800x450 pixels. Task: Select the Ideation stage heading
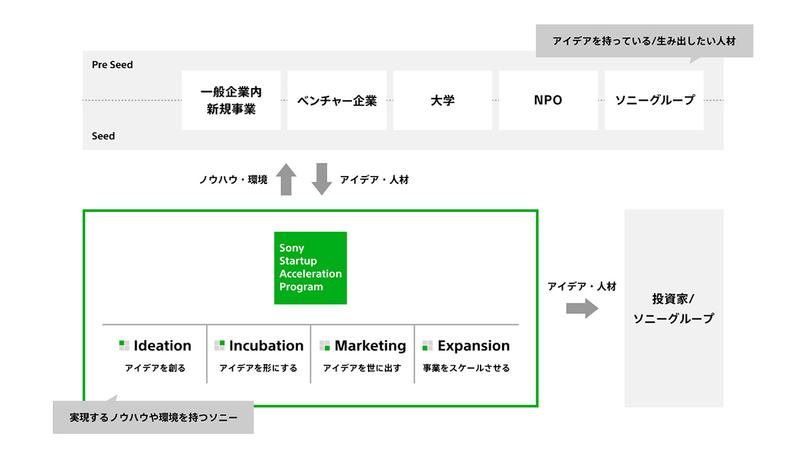click(x=162, y=346)
